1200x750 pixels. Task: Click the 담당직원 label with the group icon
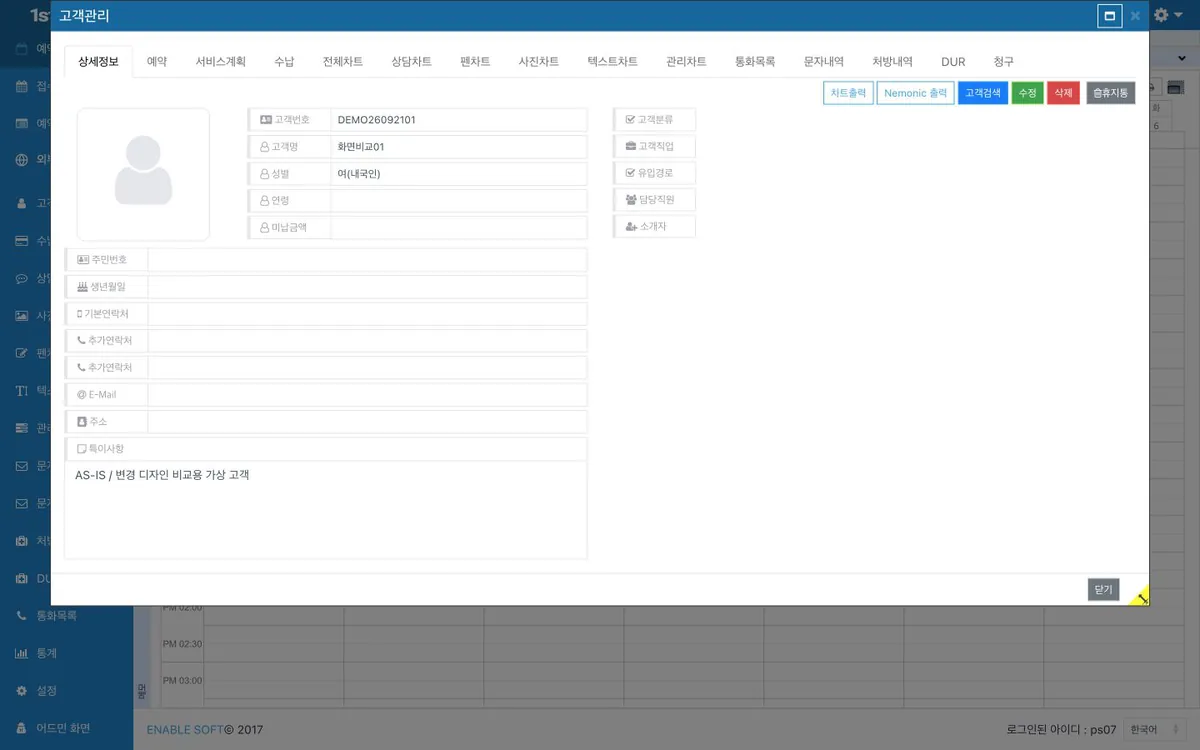coord(655,200)
